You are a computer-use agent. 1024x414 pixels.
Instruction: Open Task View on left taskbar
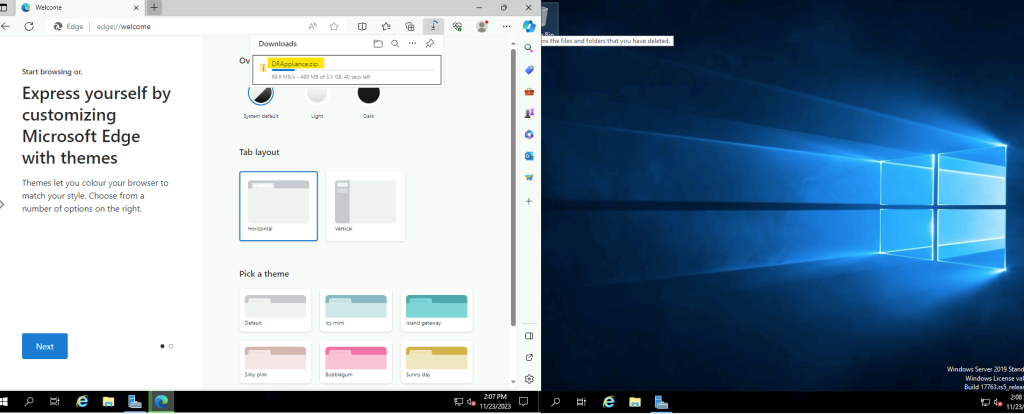tap(56, 402)
